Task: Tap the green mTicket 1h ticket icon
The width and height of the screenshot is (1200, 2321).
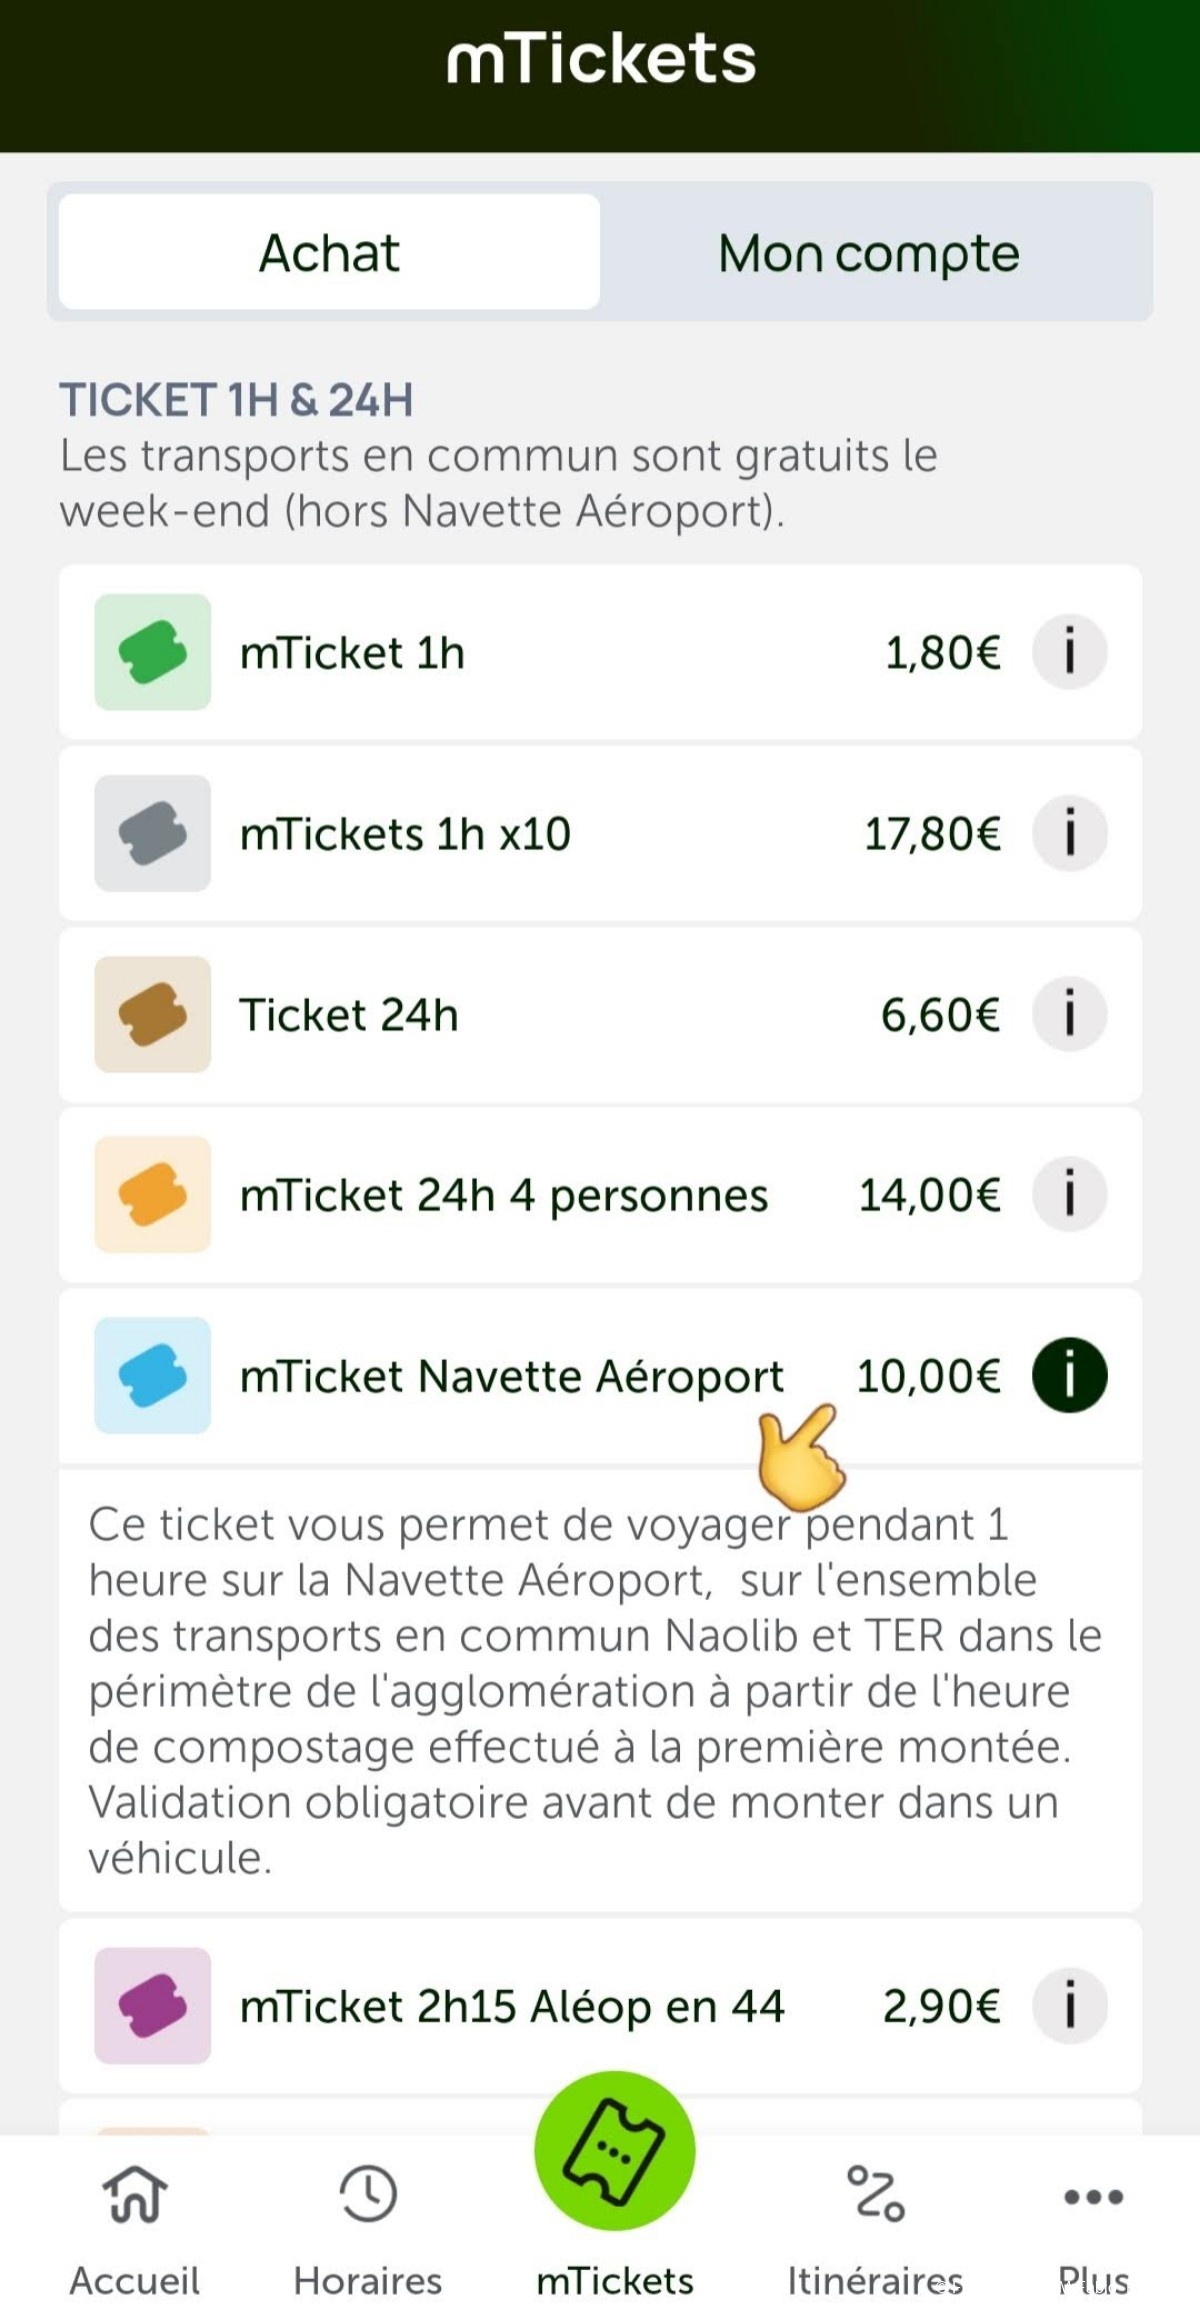Action: (152, 652)
